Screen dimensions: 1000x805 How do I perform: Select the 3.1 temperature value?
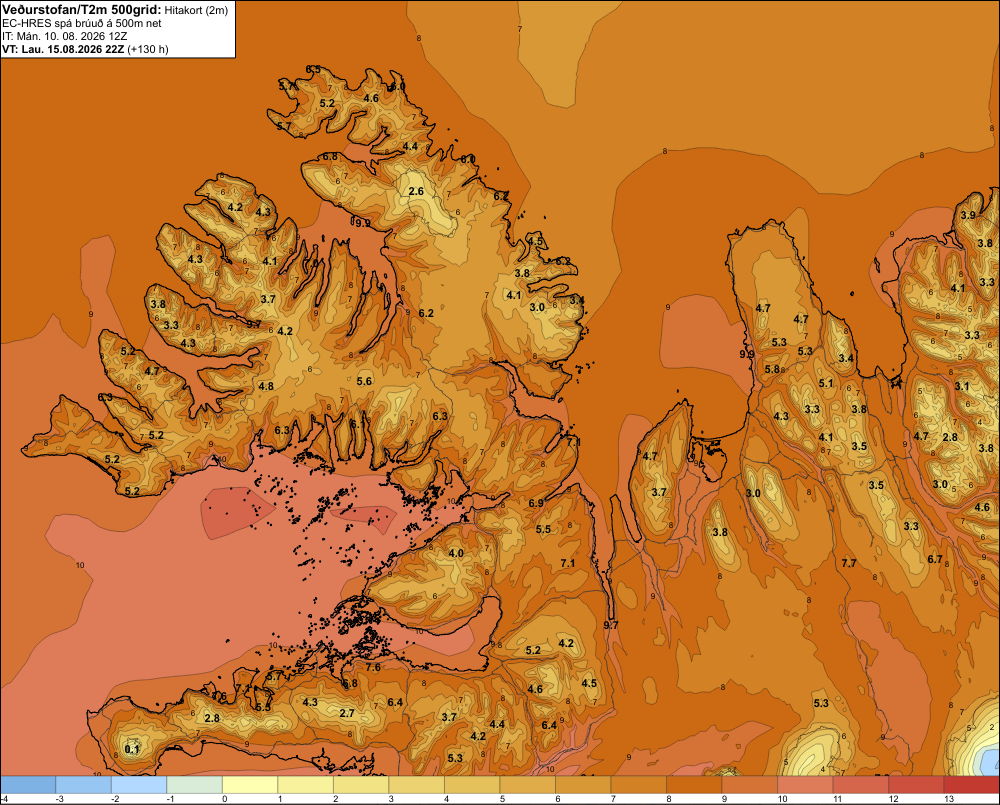962,386
